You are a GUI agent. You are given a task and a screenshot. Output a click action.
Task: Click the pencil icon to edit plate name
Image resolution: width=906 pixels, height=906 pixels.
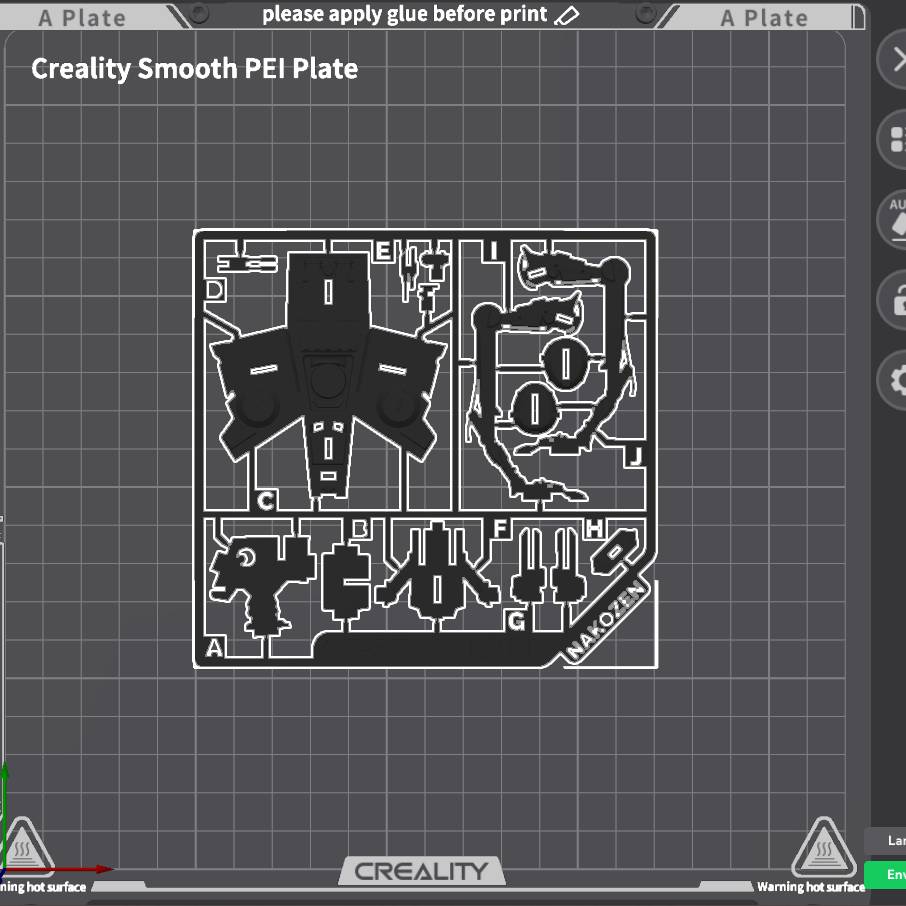tap(567, 15)
